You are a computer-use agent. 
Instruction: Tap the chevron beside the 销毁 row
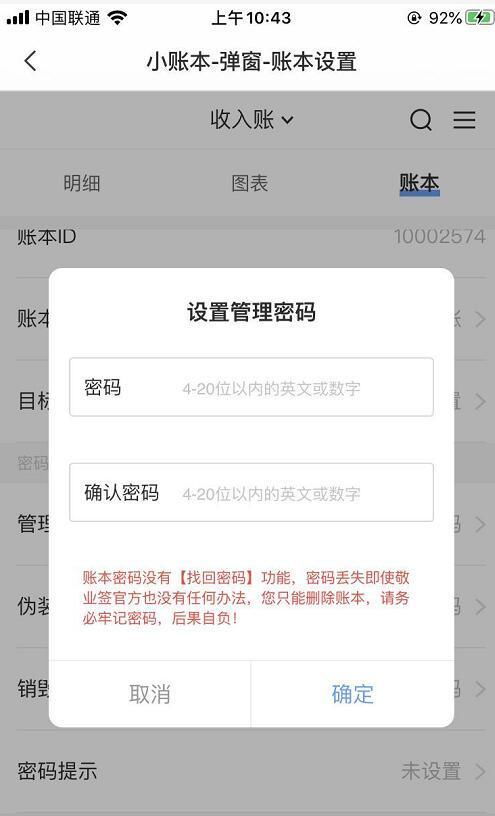pyautogui.click(x=480, y=689)
